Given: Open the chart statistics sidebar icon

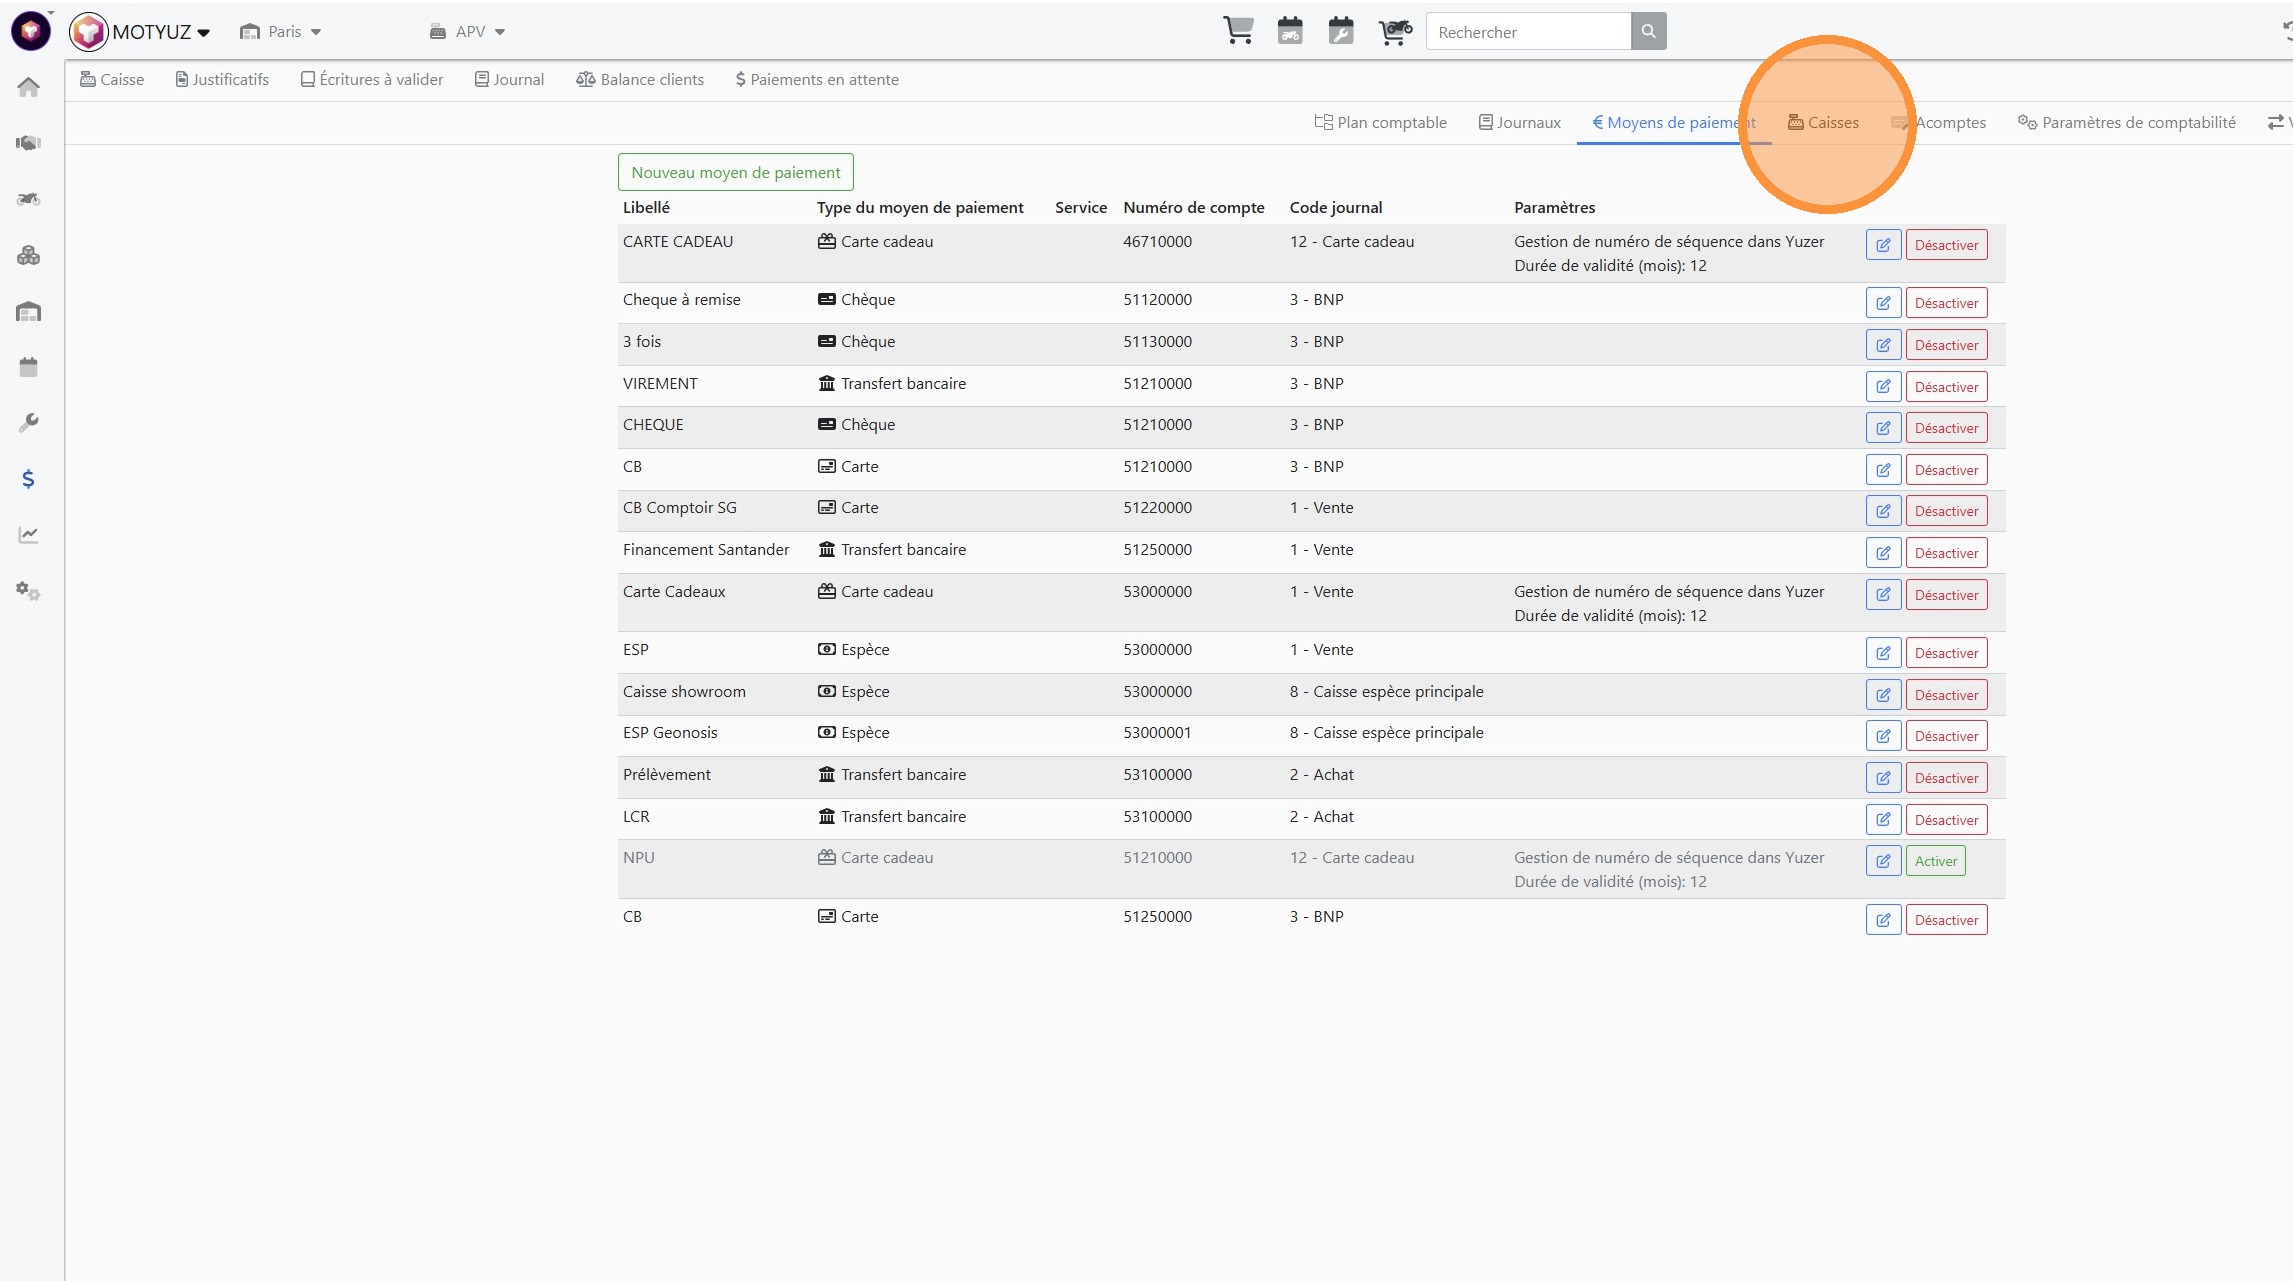Looking at the screenshot, I should coord(28,535).
